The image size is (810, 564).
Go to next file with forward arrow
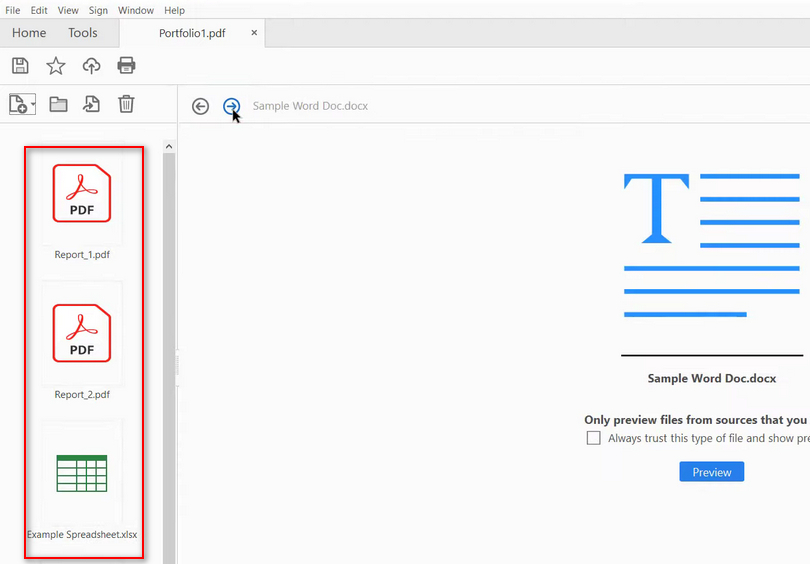tap(231, 106)
